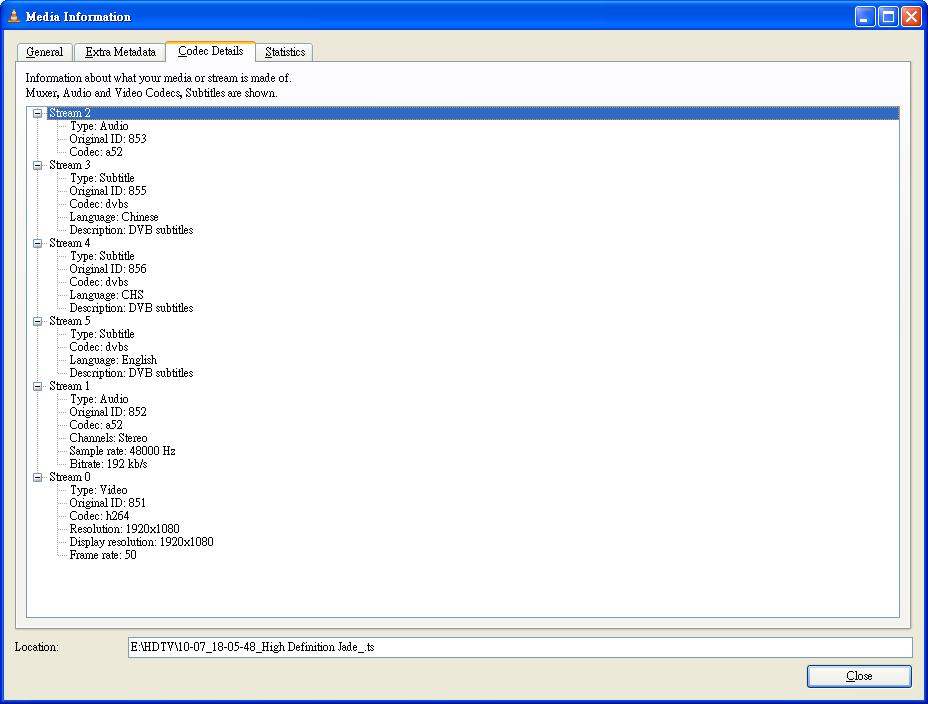The image size is (928, 704).
Task: Collapse the Stream 5 tree node
Action: (38, 321)
